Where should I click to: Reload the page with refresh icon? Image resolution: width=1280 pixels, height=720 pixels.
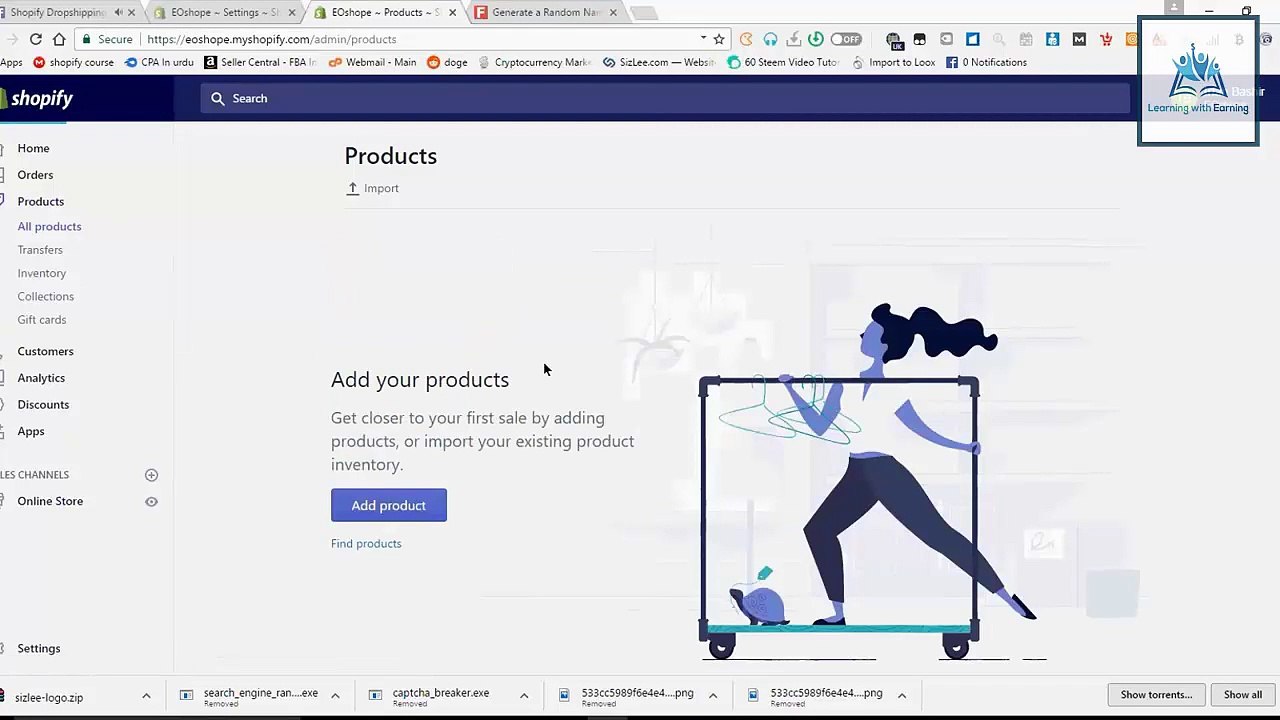[36, 39]
